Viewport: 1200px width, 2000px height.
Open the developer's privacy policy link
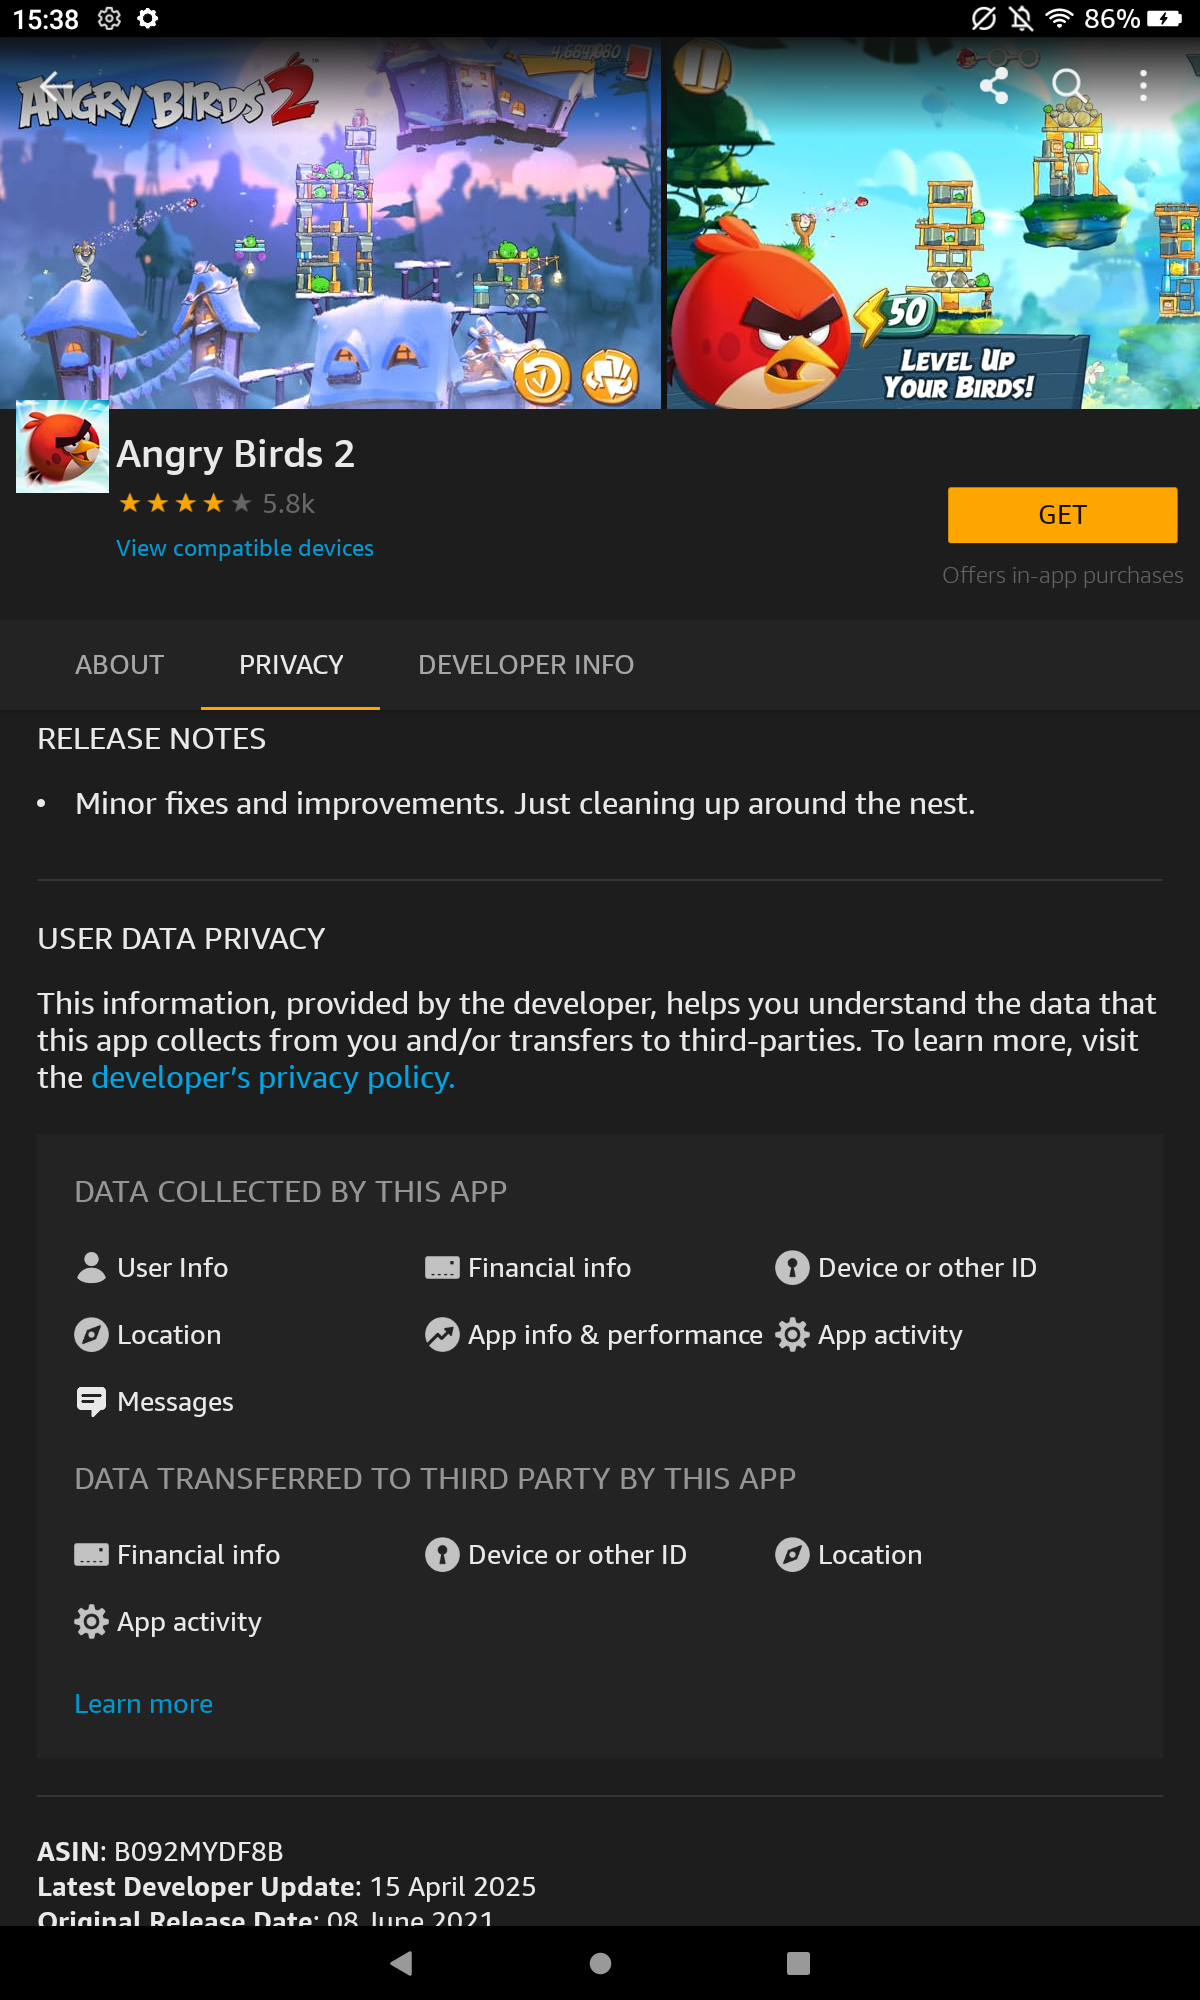click(271, 1077)
